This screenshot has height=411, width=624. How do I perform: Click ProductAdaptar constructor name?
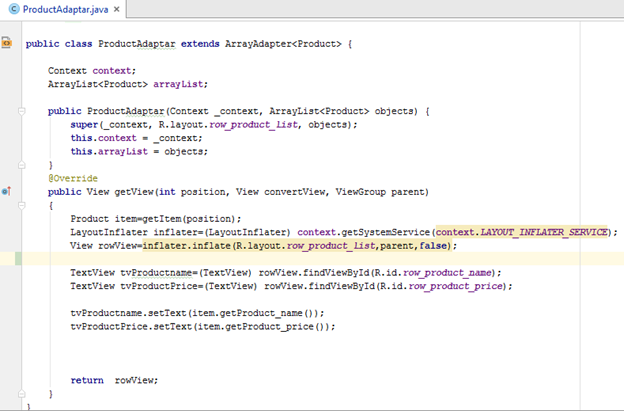[126, 111]
